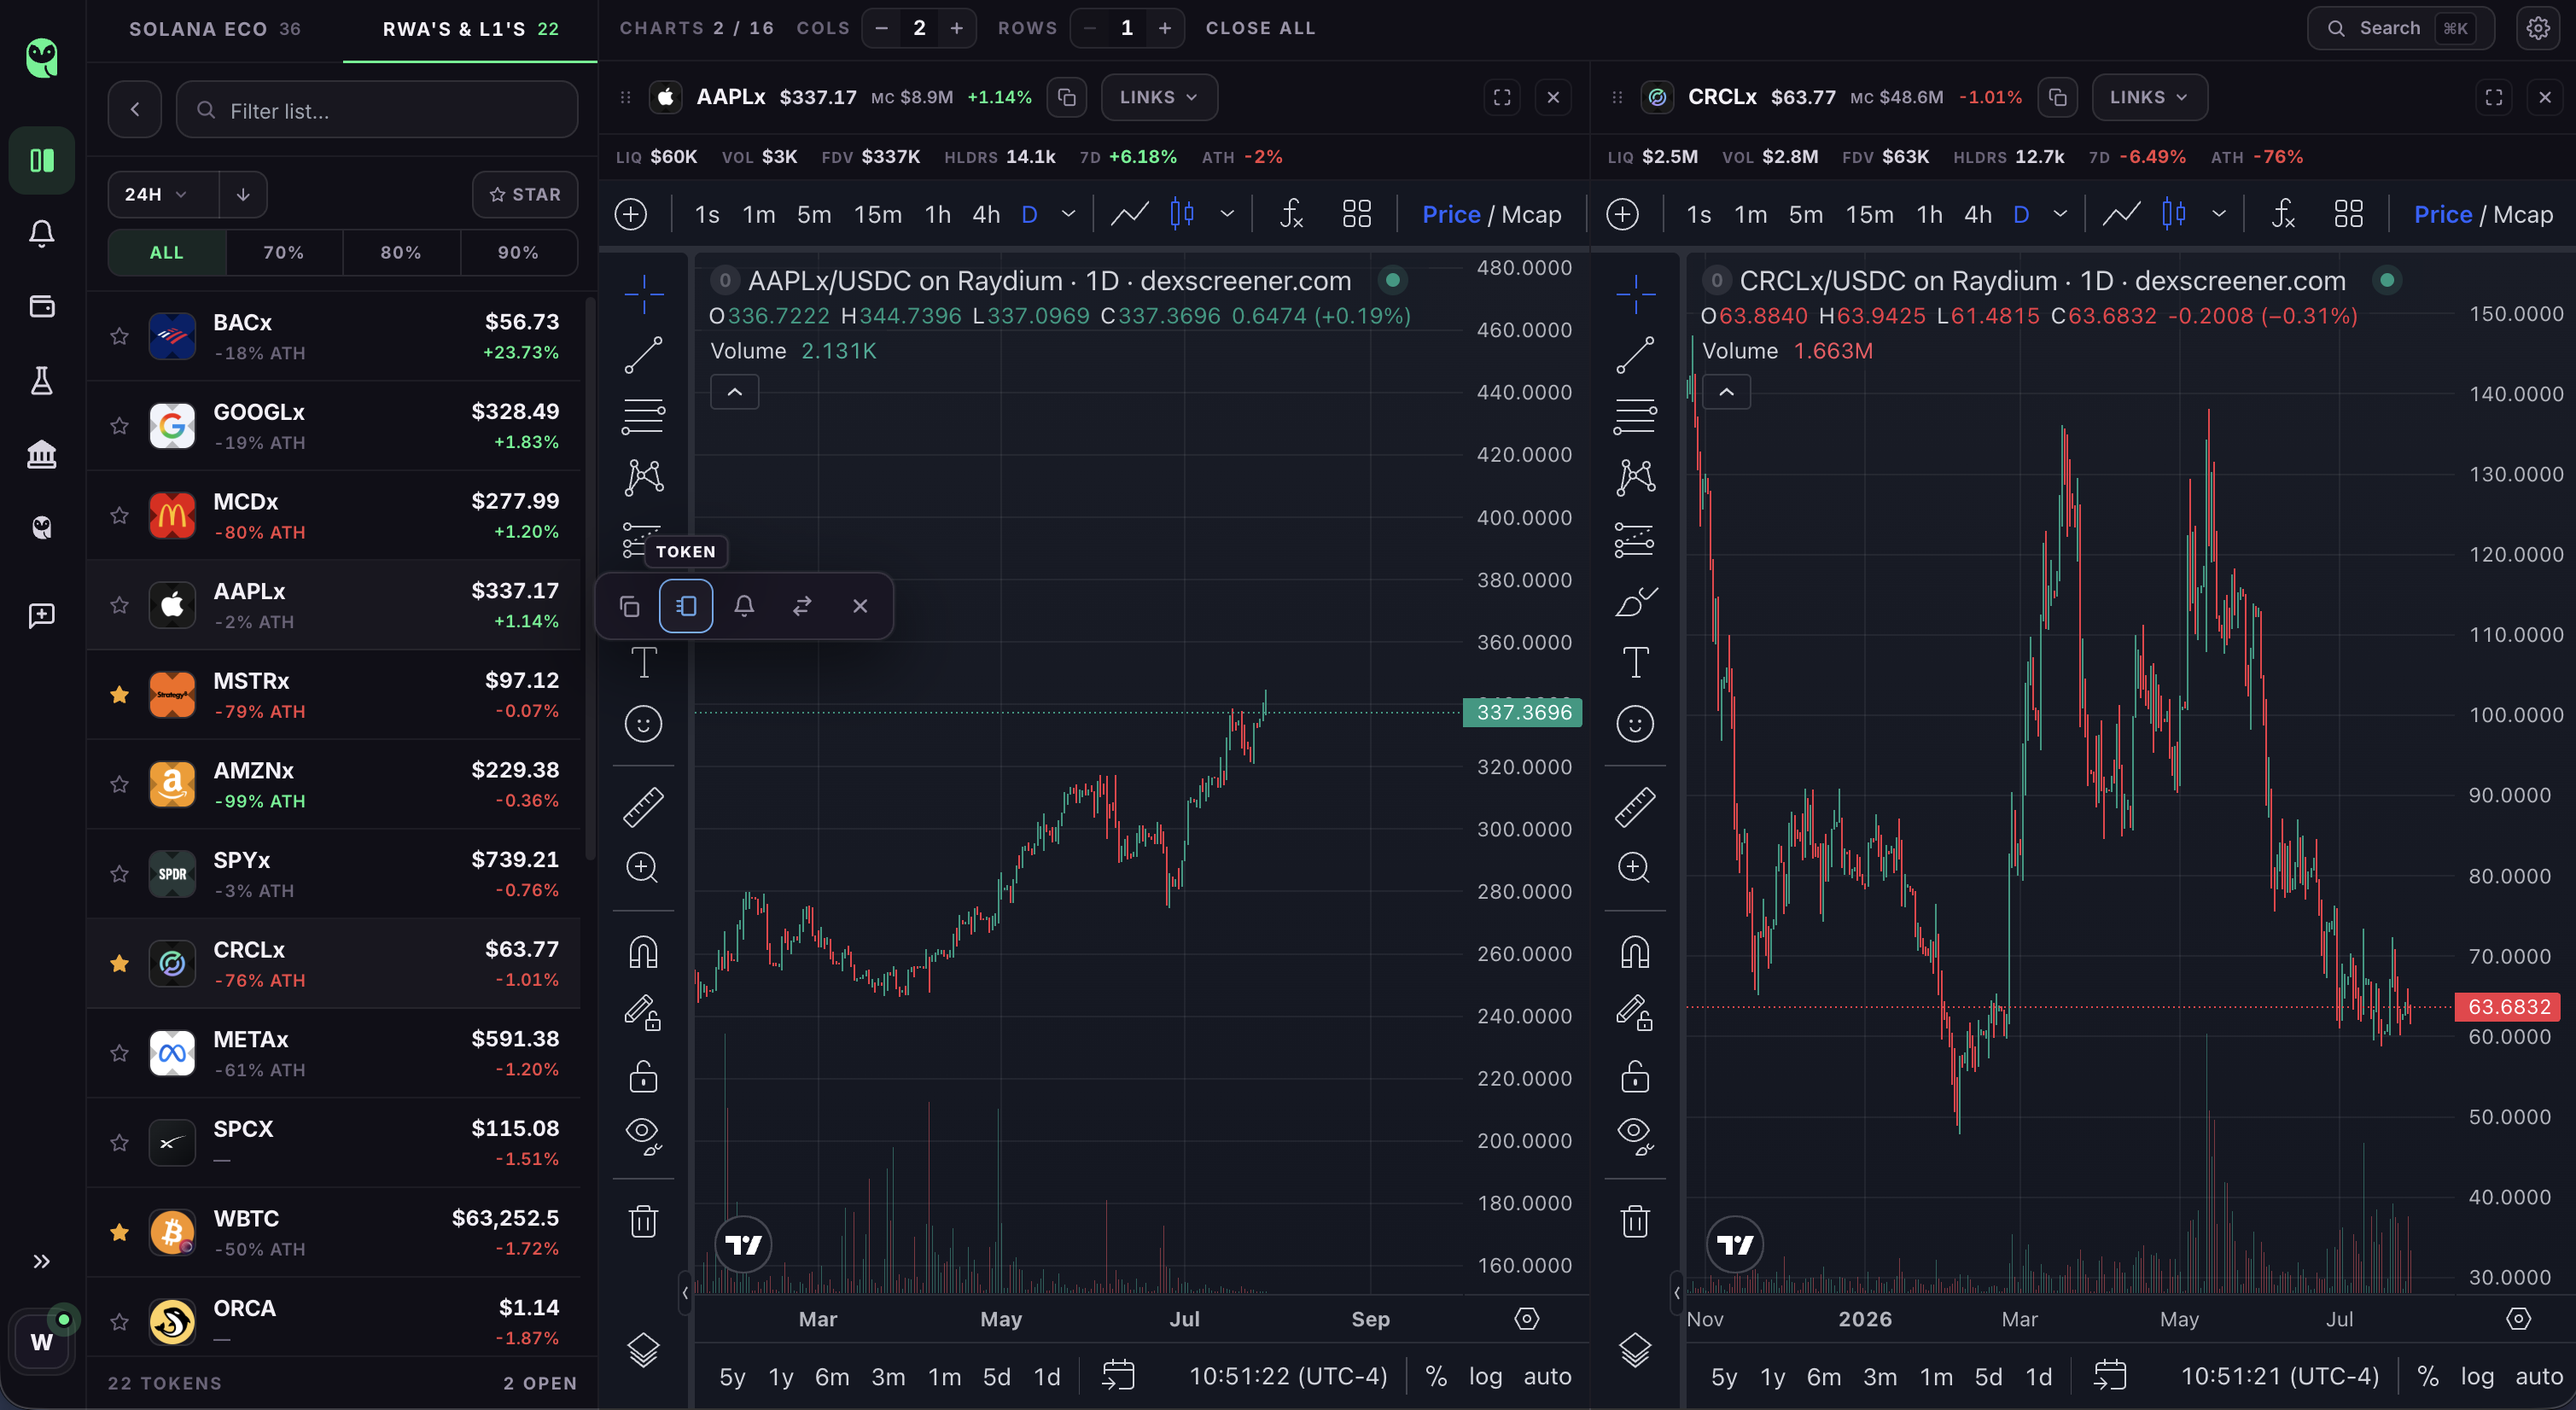Copy CRCLx token address icon in header
The height and width of the screenshot is (1410, 2576).
2058,97
